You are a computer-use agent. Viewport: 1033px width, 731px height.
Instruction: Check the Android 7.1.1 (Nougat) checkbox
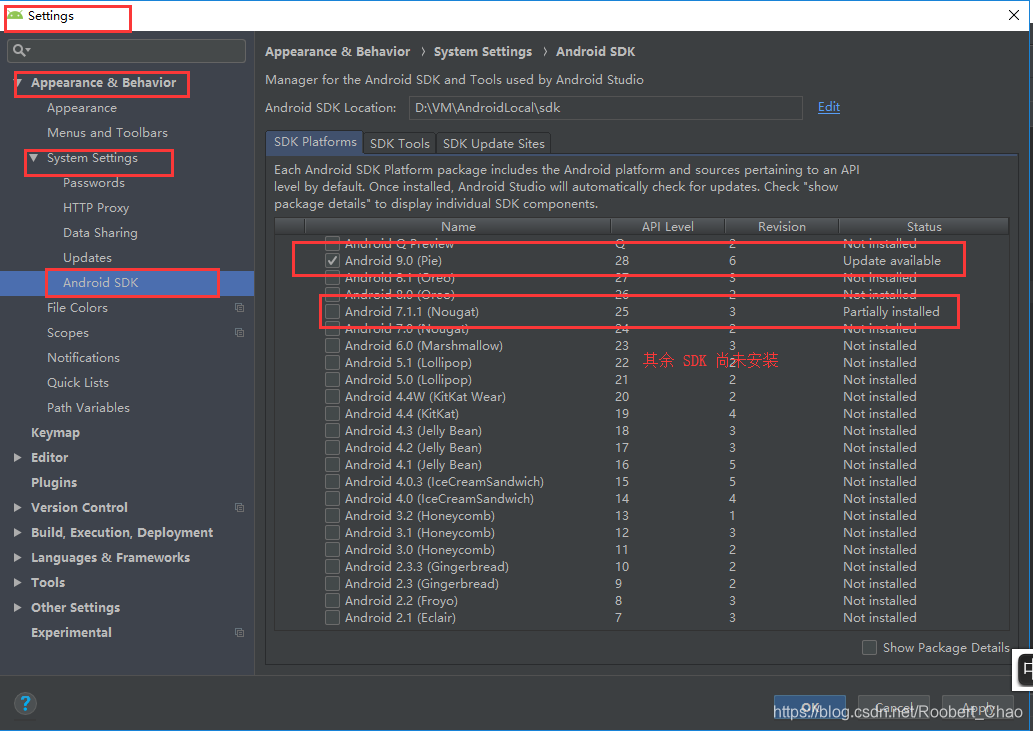[x=333, y=311]
